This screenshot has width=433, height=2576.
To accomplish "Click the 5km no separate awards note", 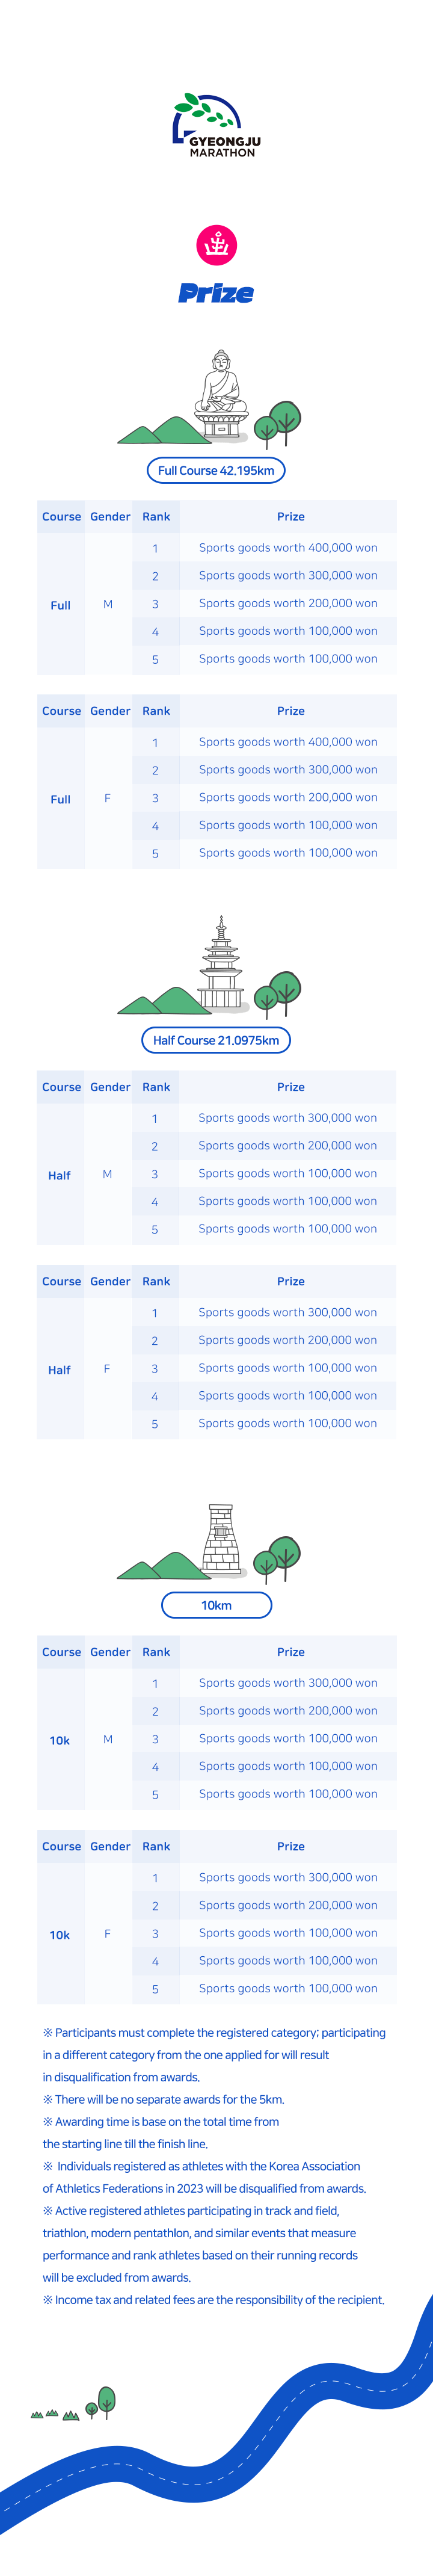I will 163,2099.
